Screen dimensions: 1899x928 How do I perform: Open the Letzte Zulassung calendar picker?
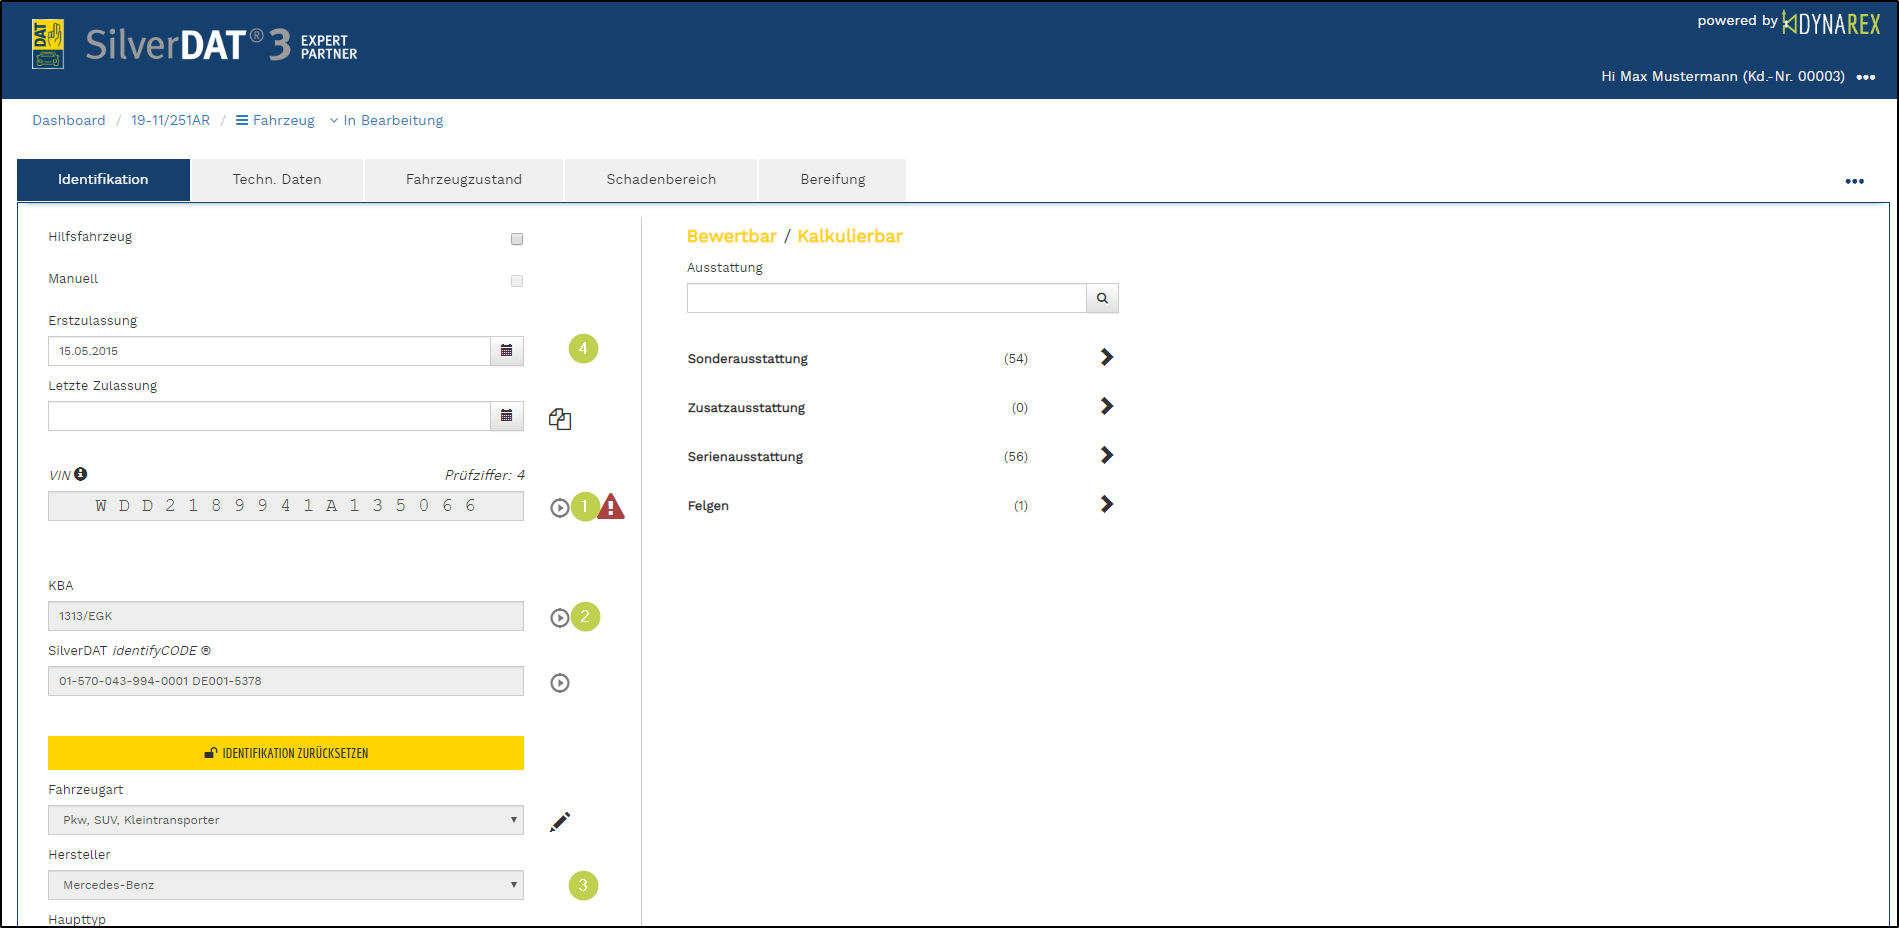click(x=507, y=416)
